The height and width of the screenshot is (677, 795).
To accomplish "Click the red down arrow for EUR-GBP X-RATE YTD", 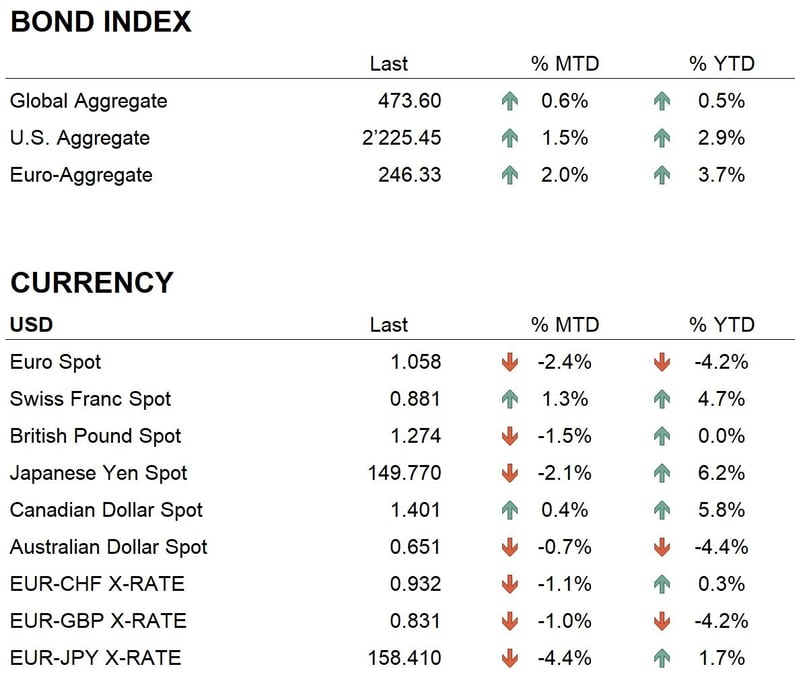I will tap(661, 621).
